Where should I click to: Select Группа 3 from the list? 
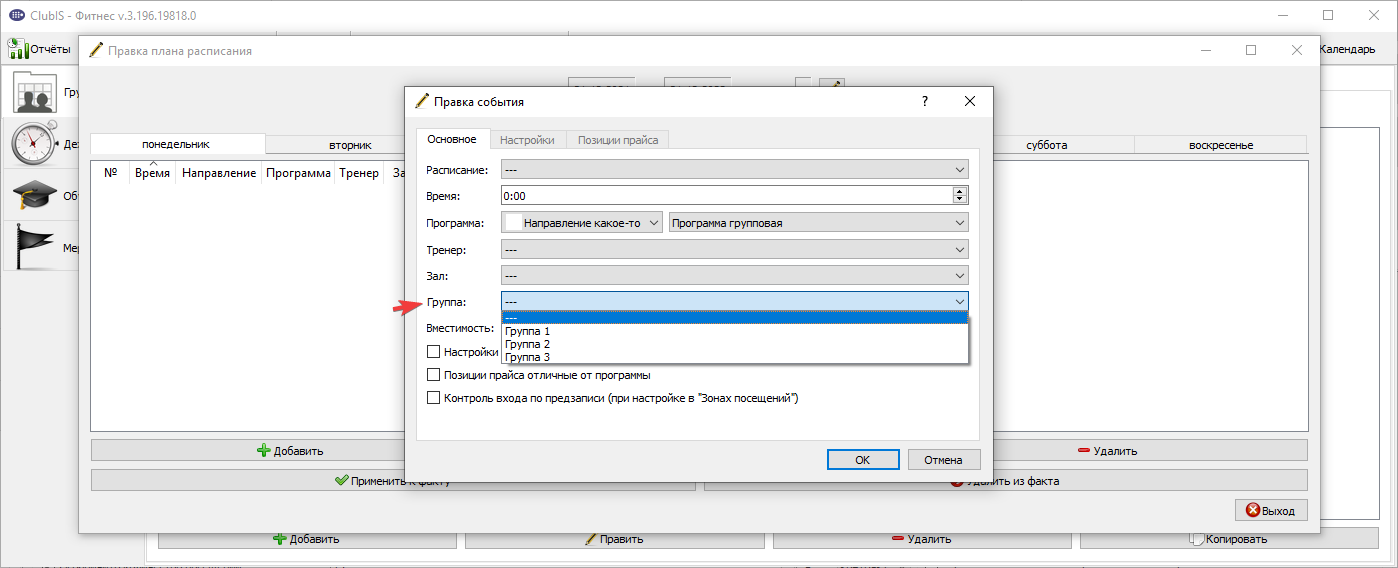735,357
